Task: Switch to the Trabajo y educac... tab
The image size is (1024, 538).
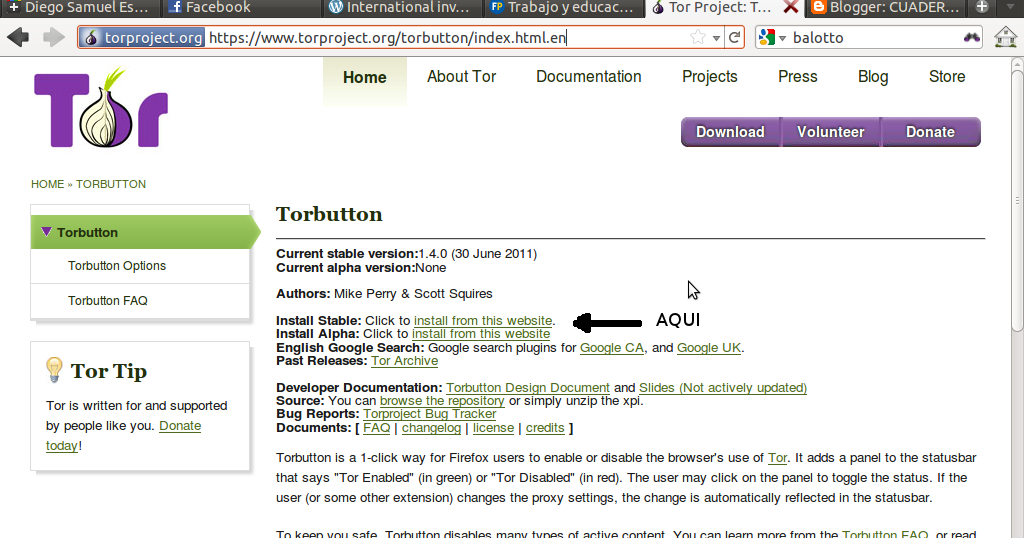Action: 563,8
